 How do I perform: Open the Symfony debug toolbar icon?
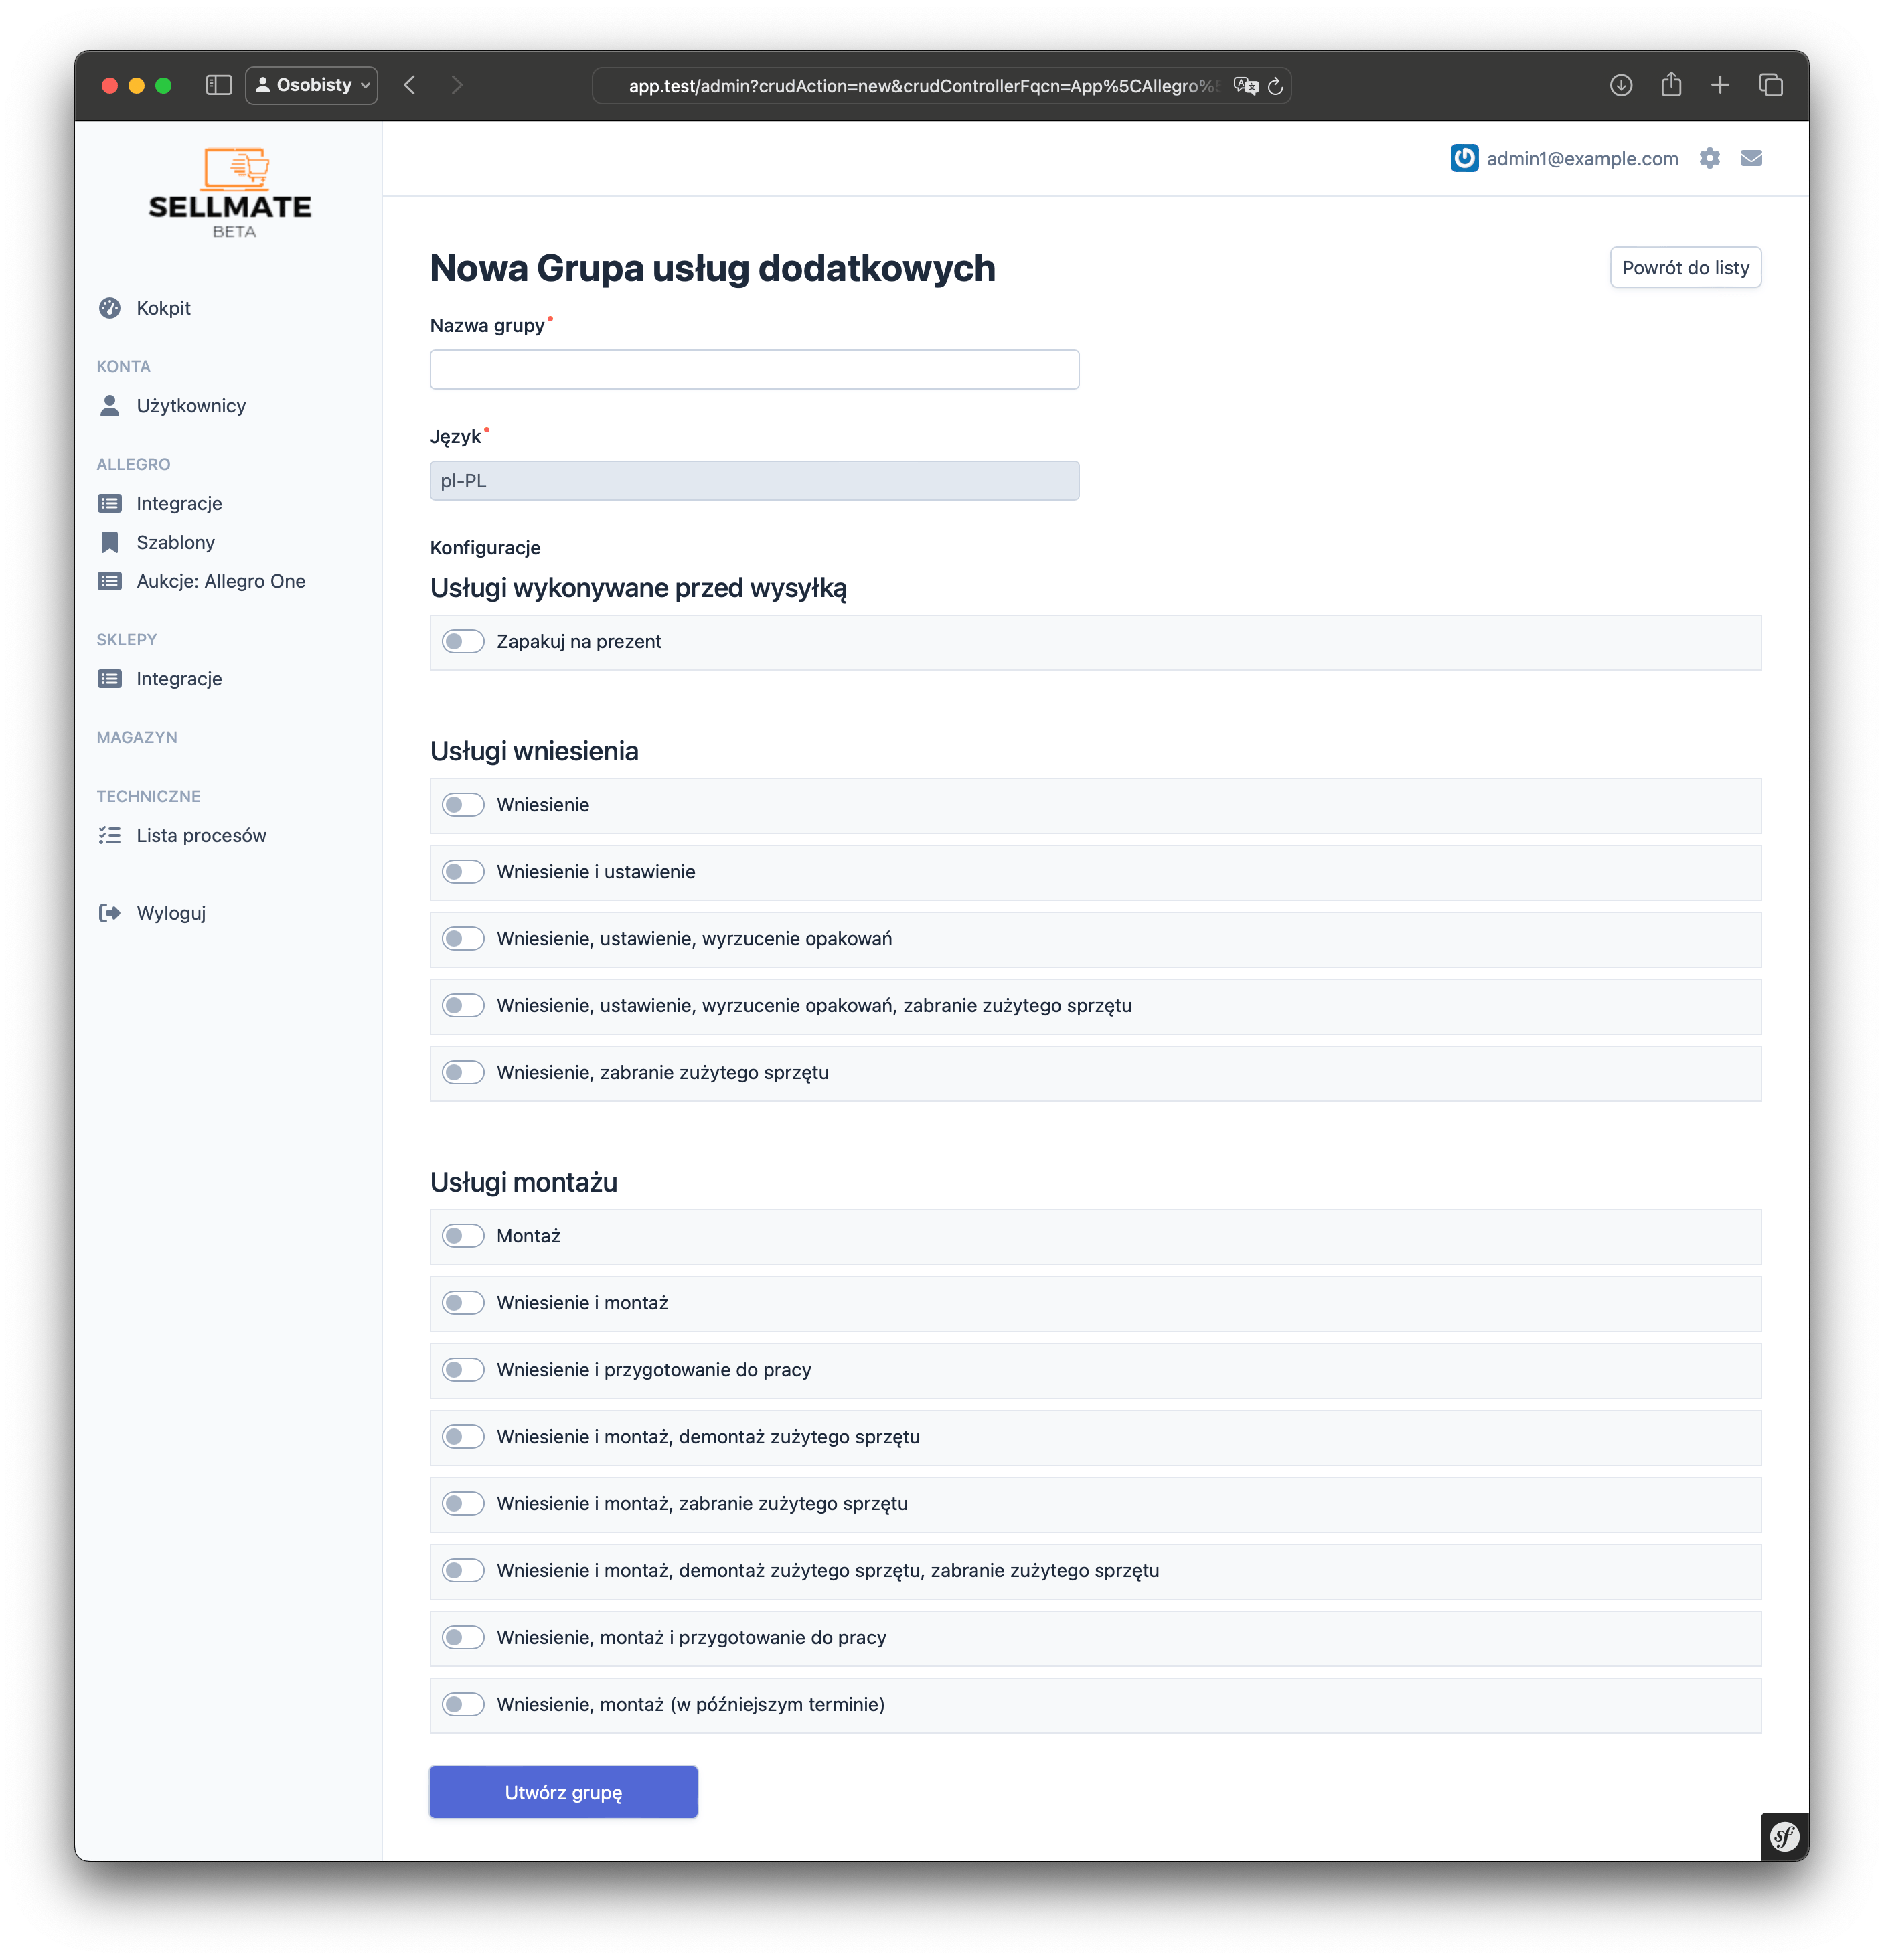pos(1784,1836)
